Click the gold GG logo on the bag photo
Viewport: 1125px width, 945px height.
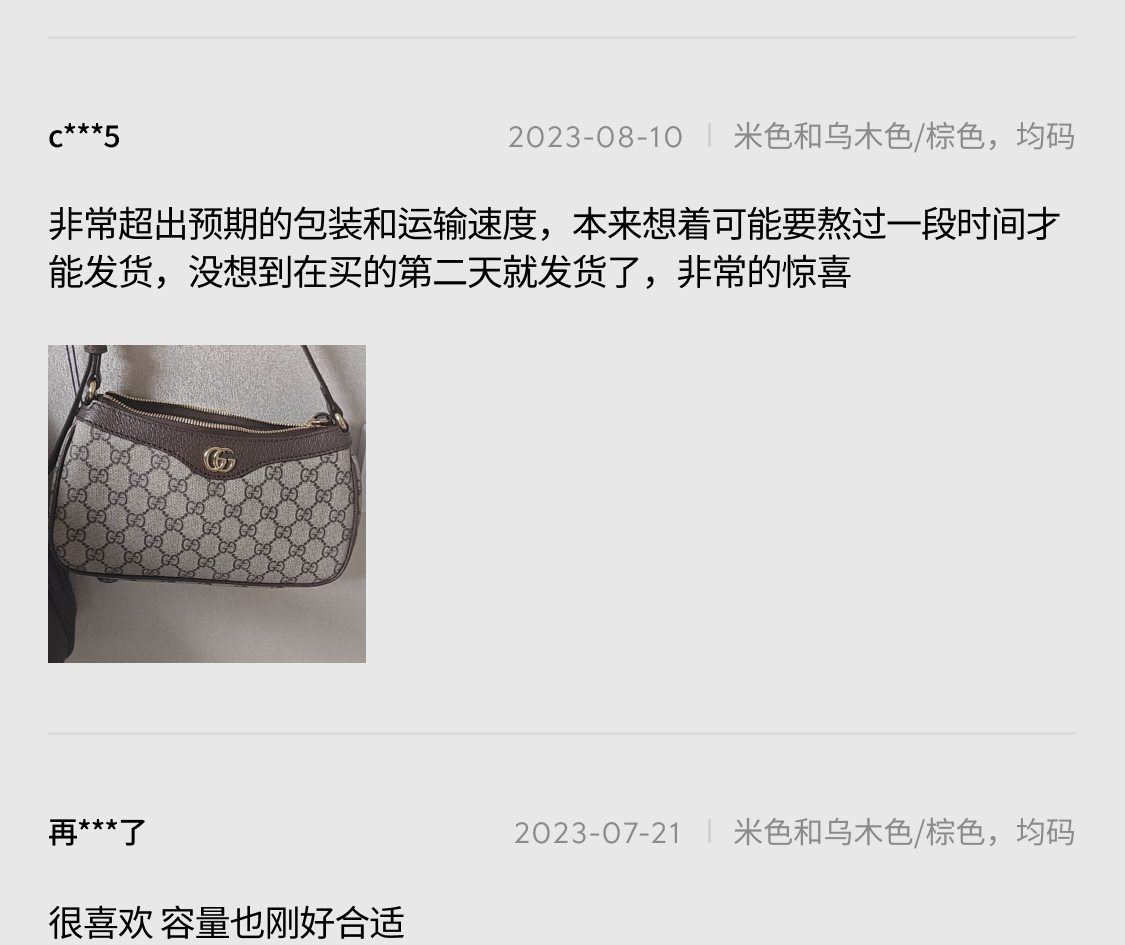(x=219, y=459)
